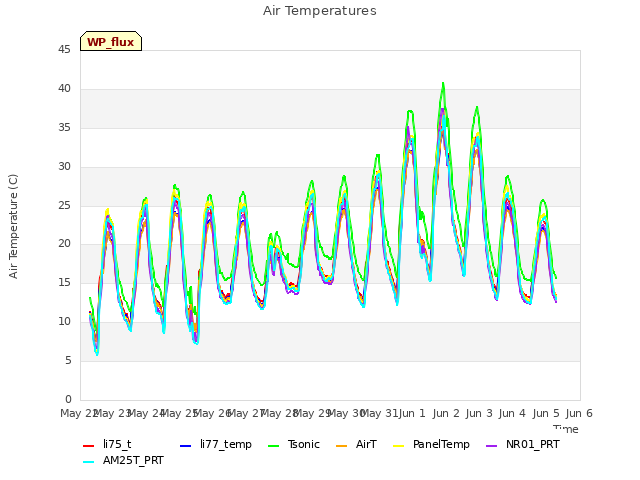640x480 pixels.
Task: Click the WP_flux label box
Action: 111,41
